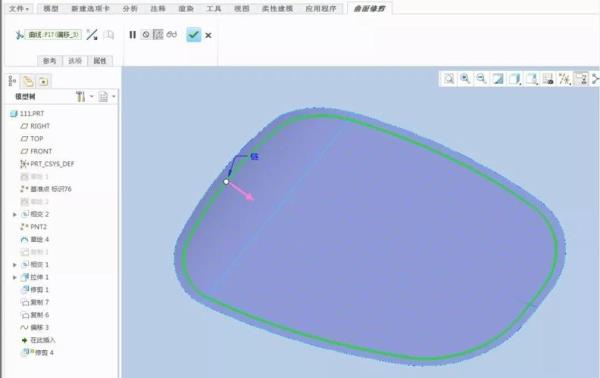The width and height of the screenshot is (600, 378).
Task: Accept the trim with the green checkmark
Action: (x=194, y=35)
